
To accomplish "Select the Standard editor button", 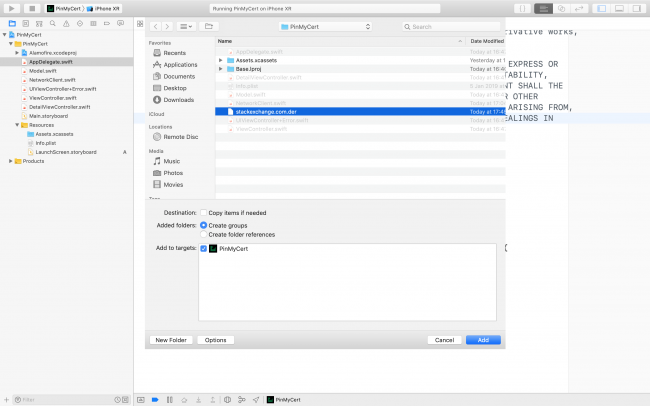I will coord(543,8).
